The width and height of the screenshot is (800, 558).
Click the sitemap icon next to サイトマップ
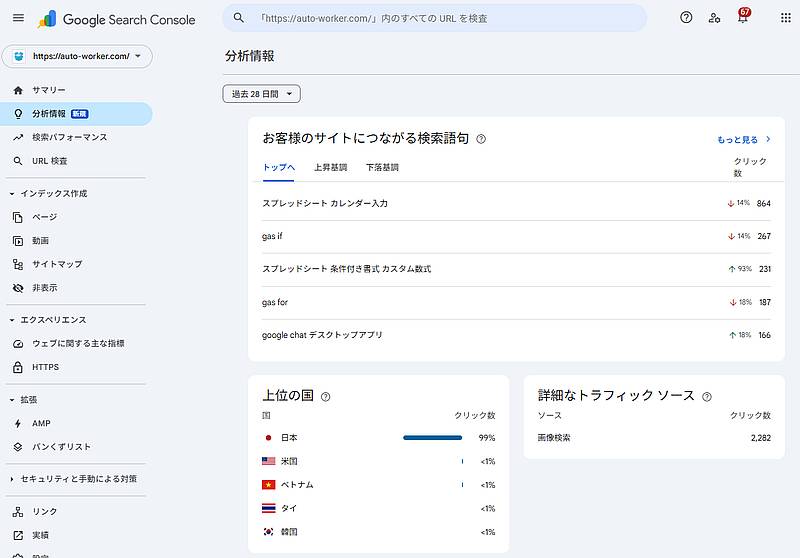[x=18, y=264]
